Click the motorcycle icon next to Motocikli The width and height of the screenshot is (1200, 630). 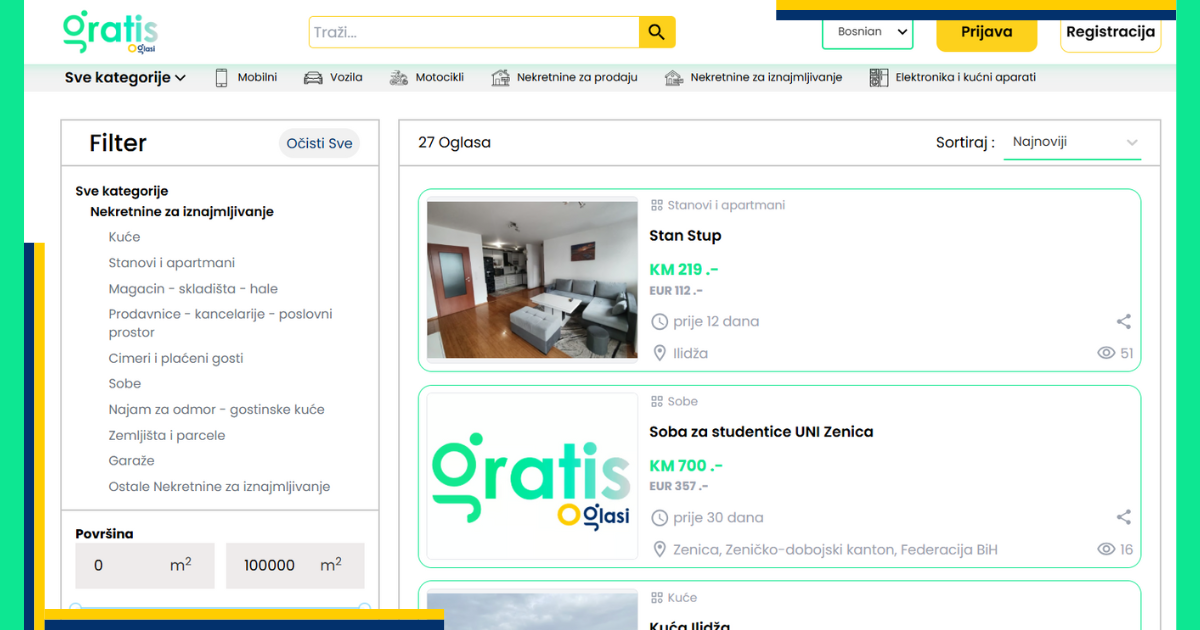(x=399, y=77)
